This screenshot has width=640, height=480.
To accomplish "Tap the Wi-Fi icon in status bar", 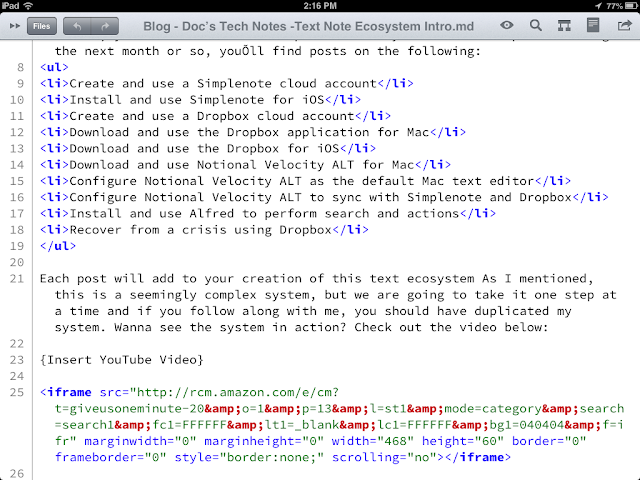I will coord(28,5).
